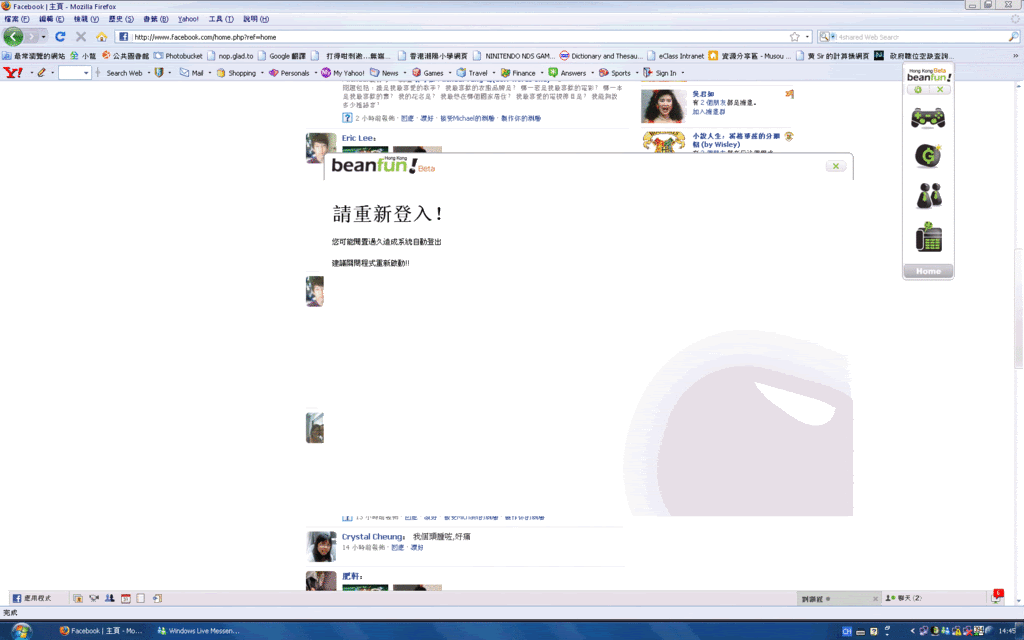The height and width of the screenshot is (640, 1024).
Task: Open Mail on the Yahoo toolbar
Action: (x=192, y=72)
